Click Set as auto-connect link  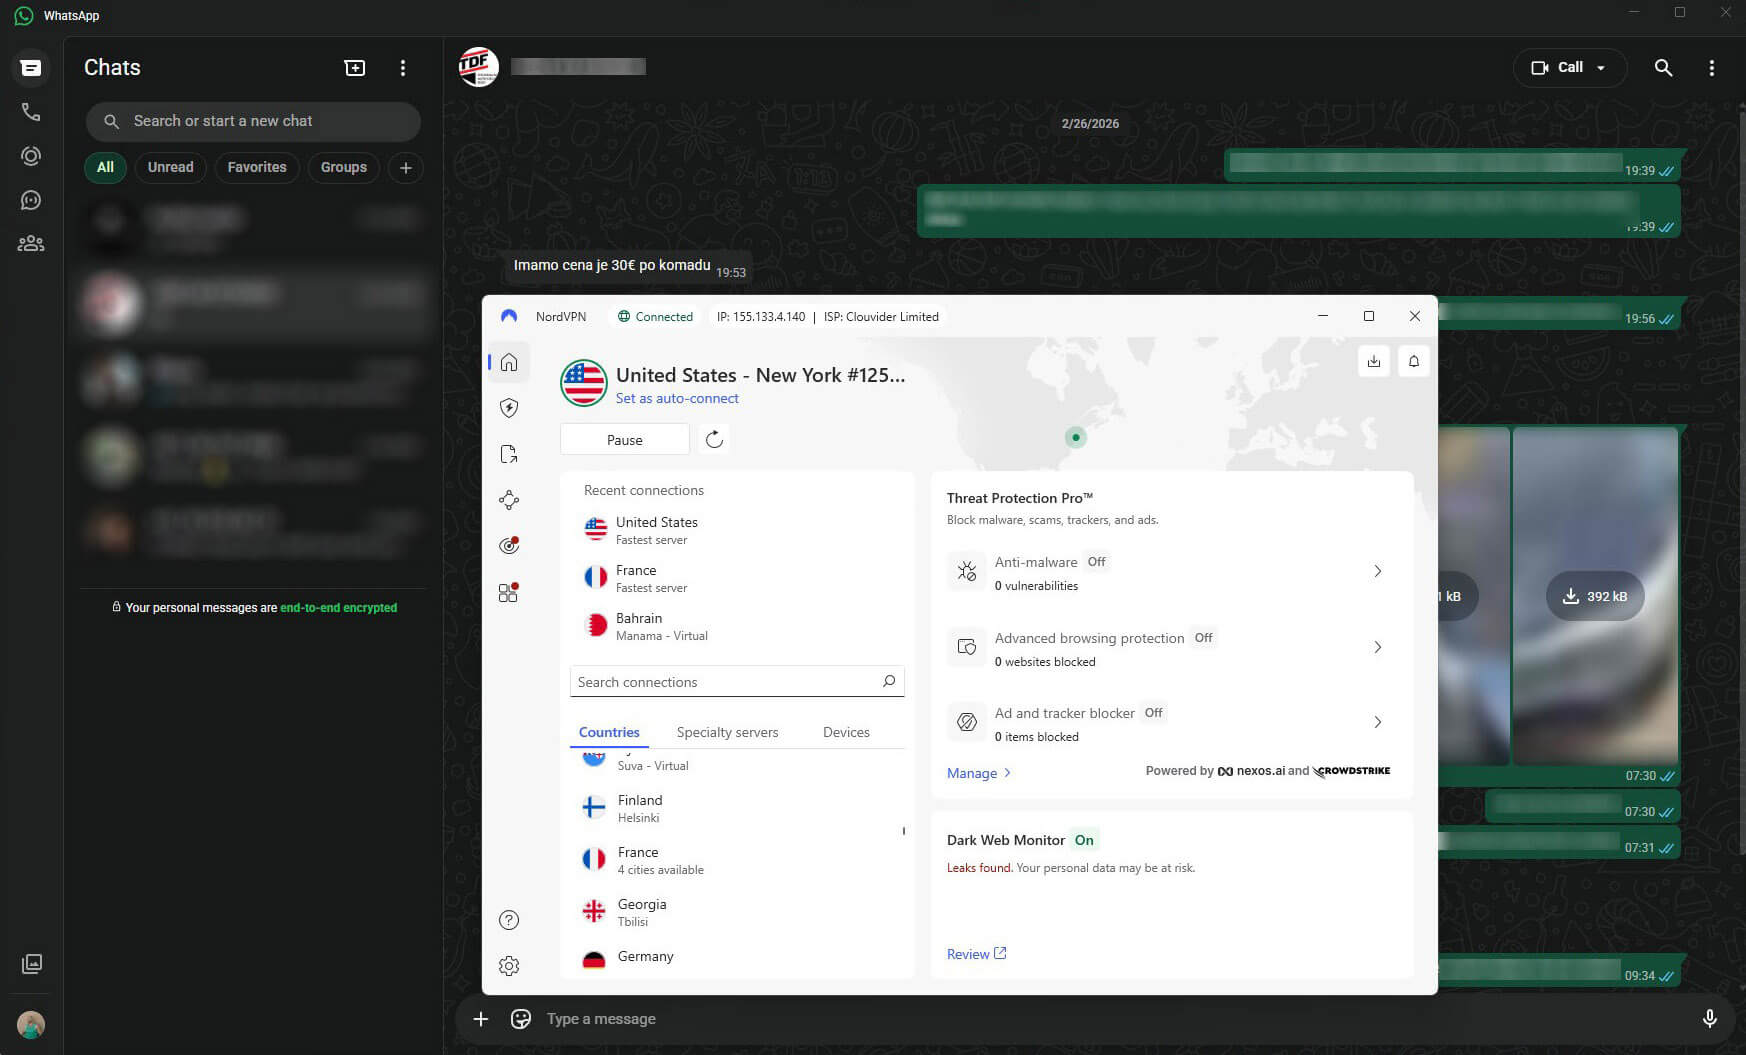click(677, 398)
